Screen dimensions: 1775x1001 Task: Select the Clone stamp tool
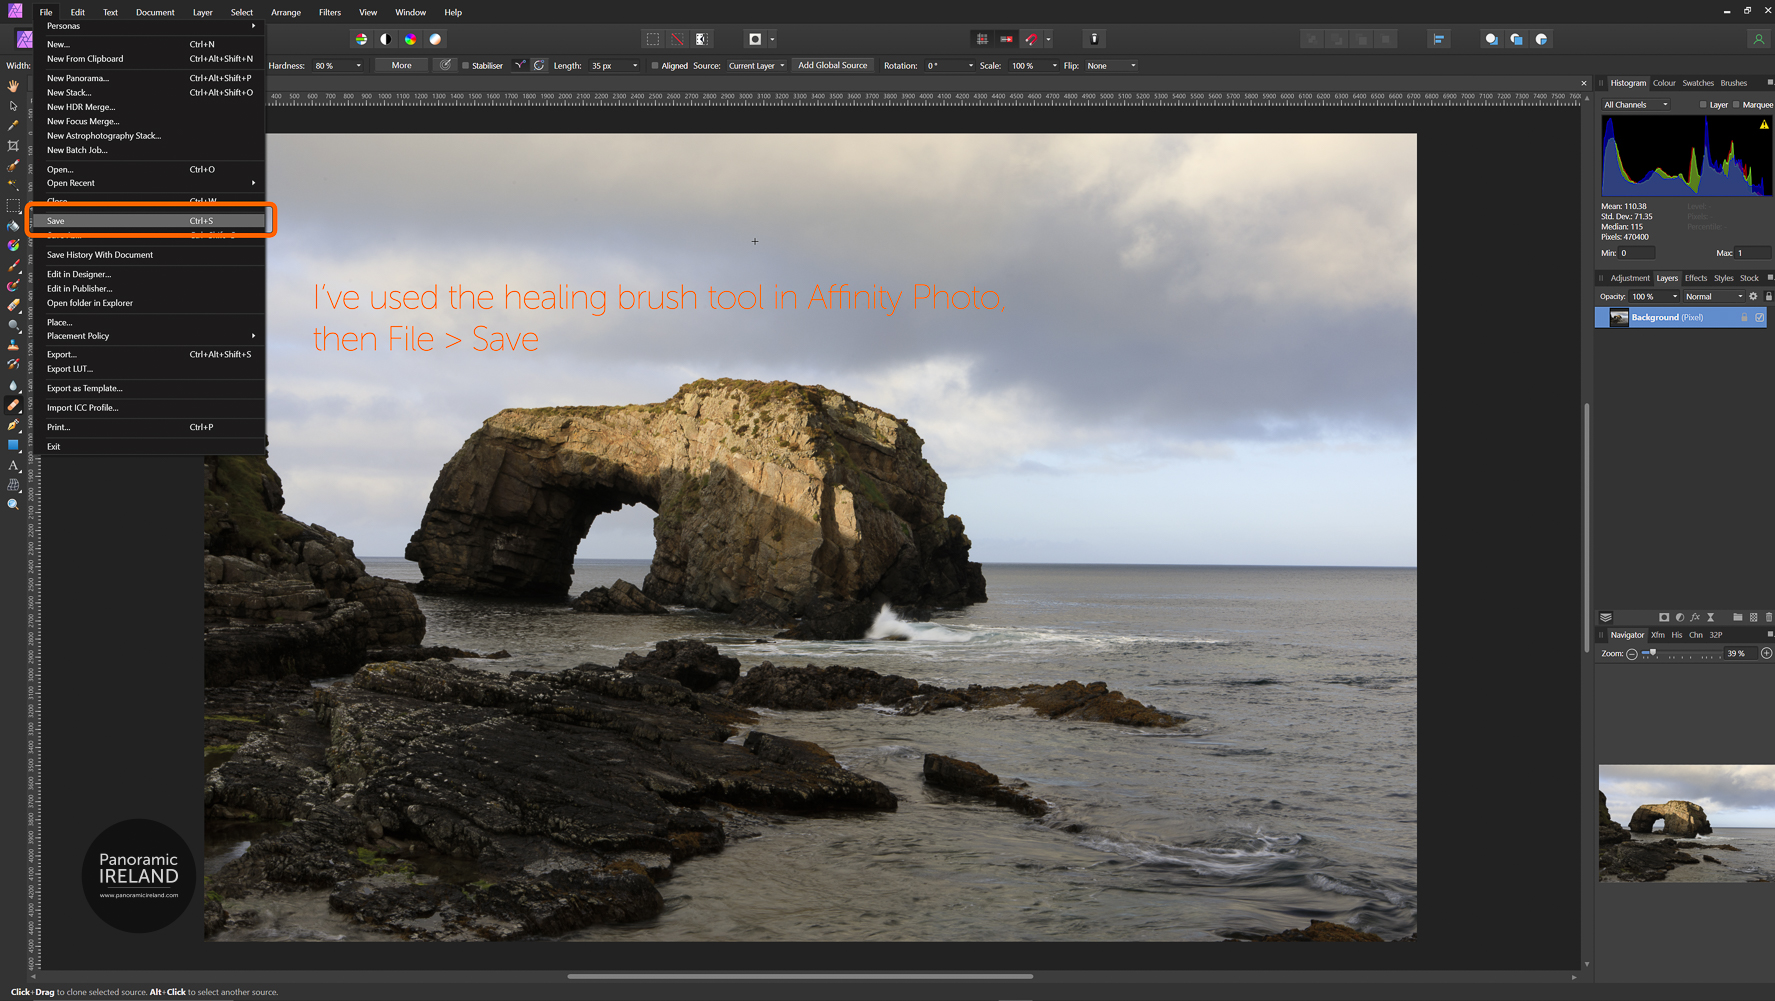click(x=13, y=345)
